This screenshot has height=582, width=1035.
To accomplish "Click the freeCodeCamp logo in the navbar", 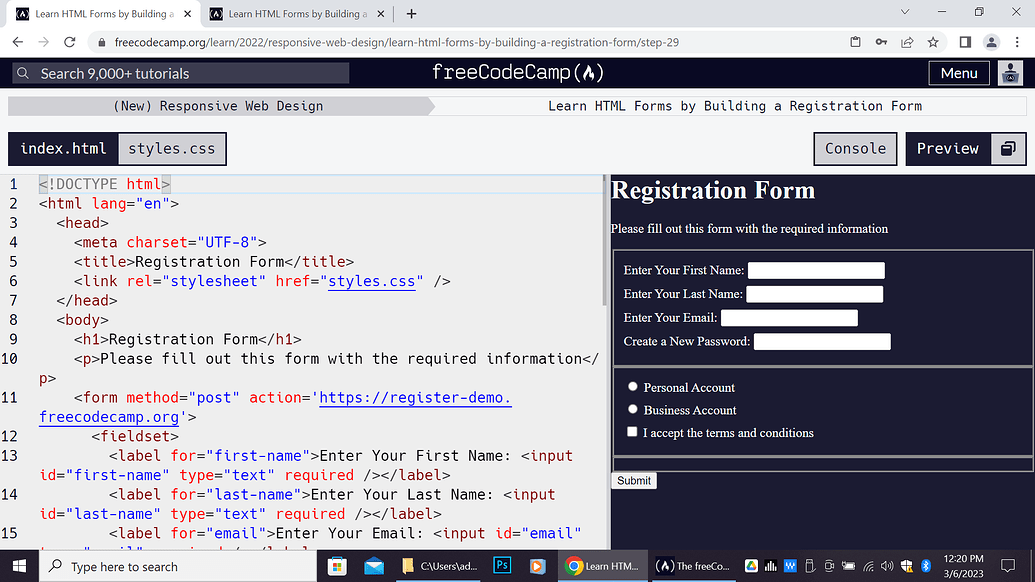I will [x=517, y=72].
